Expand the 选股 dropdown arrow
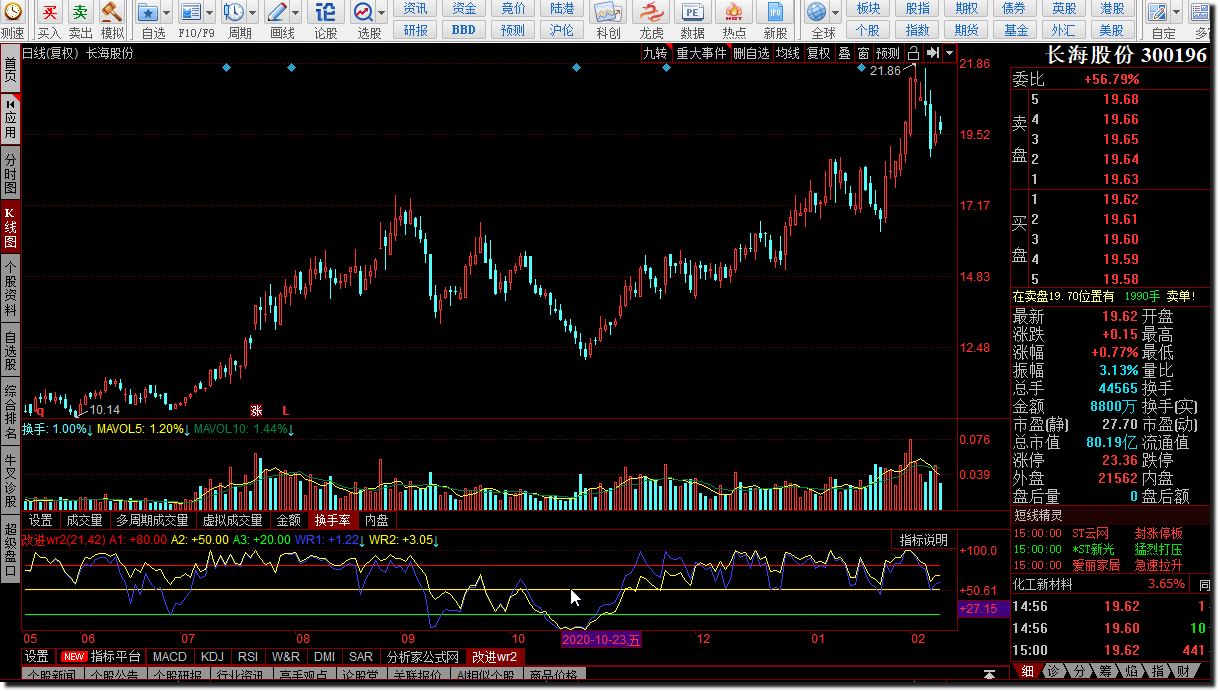This screenshot has width=1220, height=691. 382,13
